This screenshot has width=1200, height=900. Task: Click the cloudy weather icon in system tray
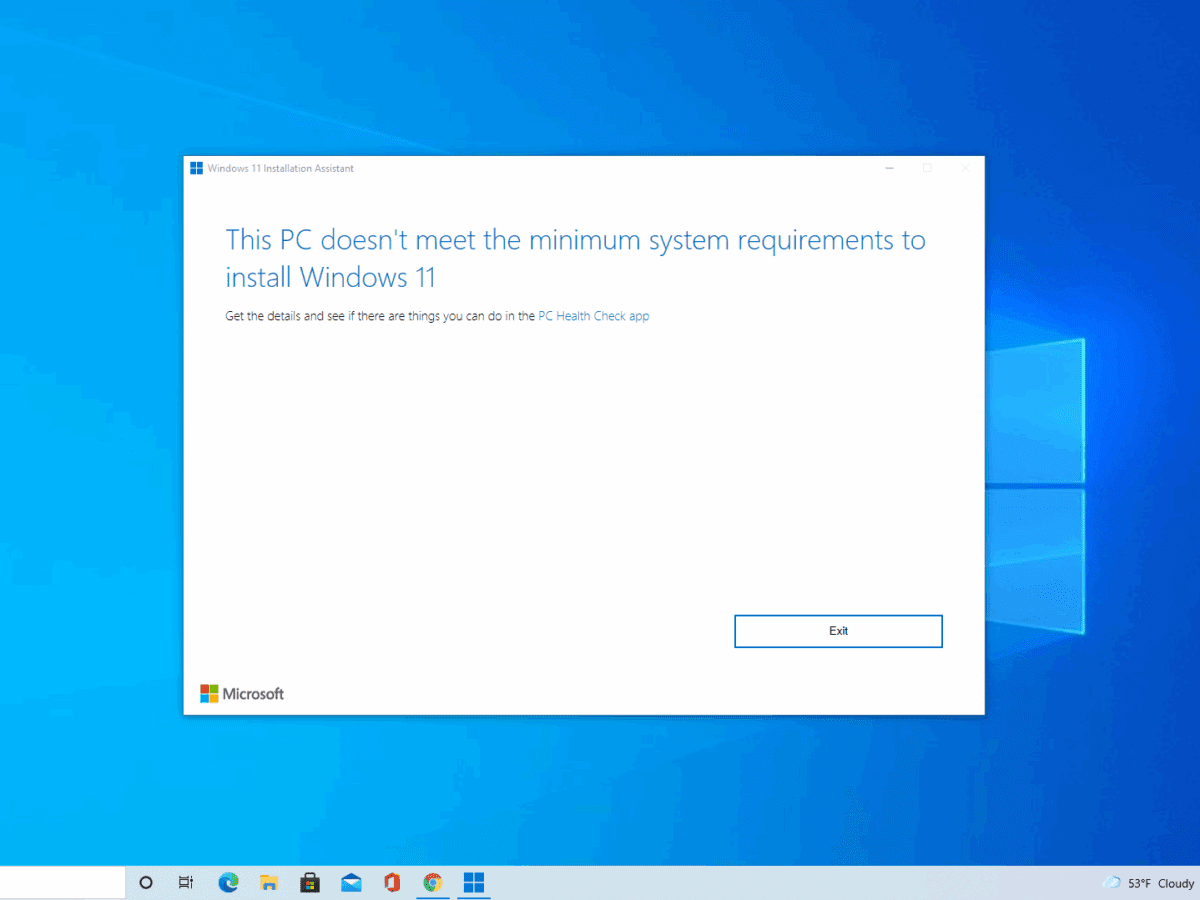1111,883
